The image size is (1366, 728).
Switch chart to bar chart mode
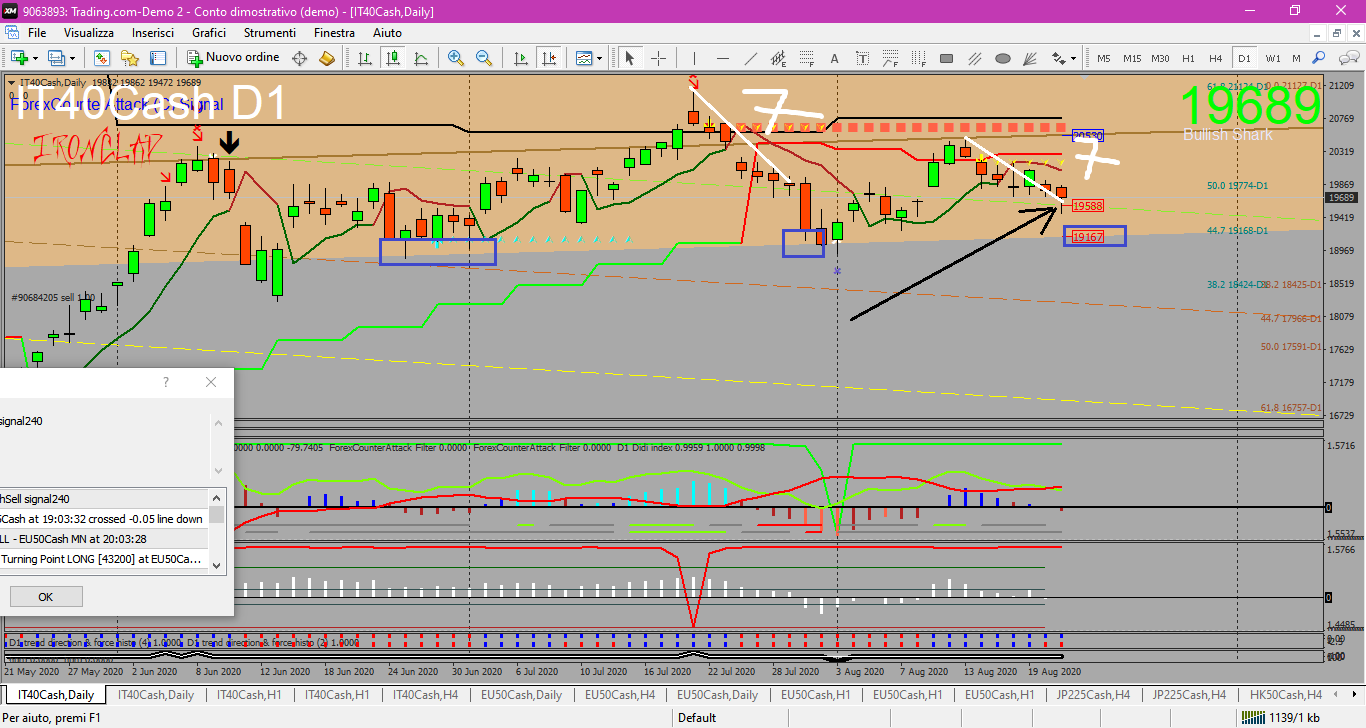(365, 58)
